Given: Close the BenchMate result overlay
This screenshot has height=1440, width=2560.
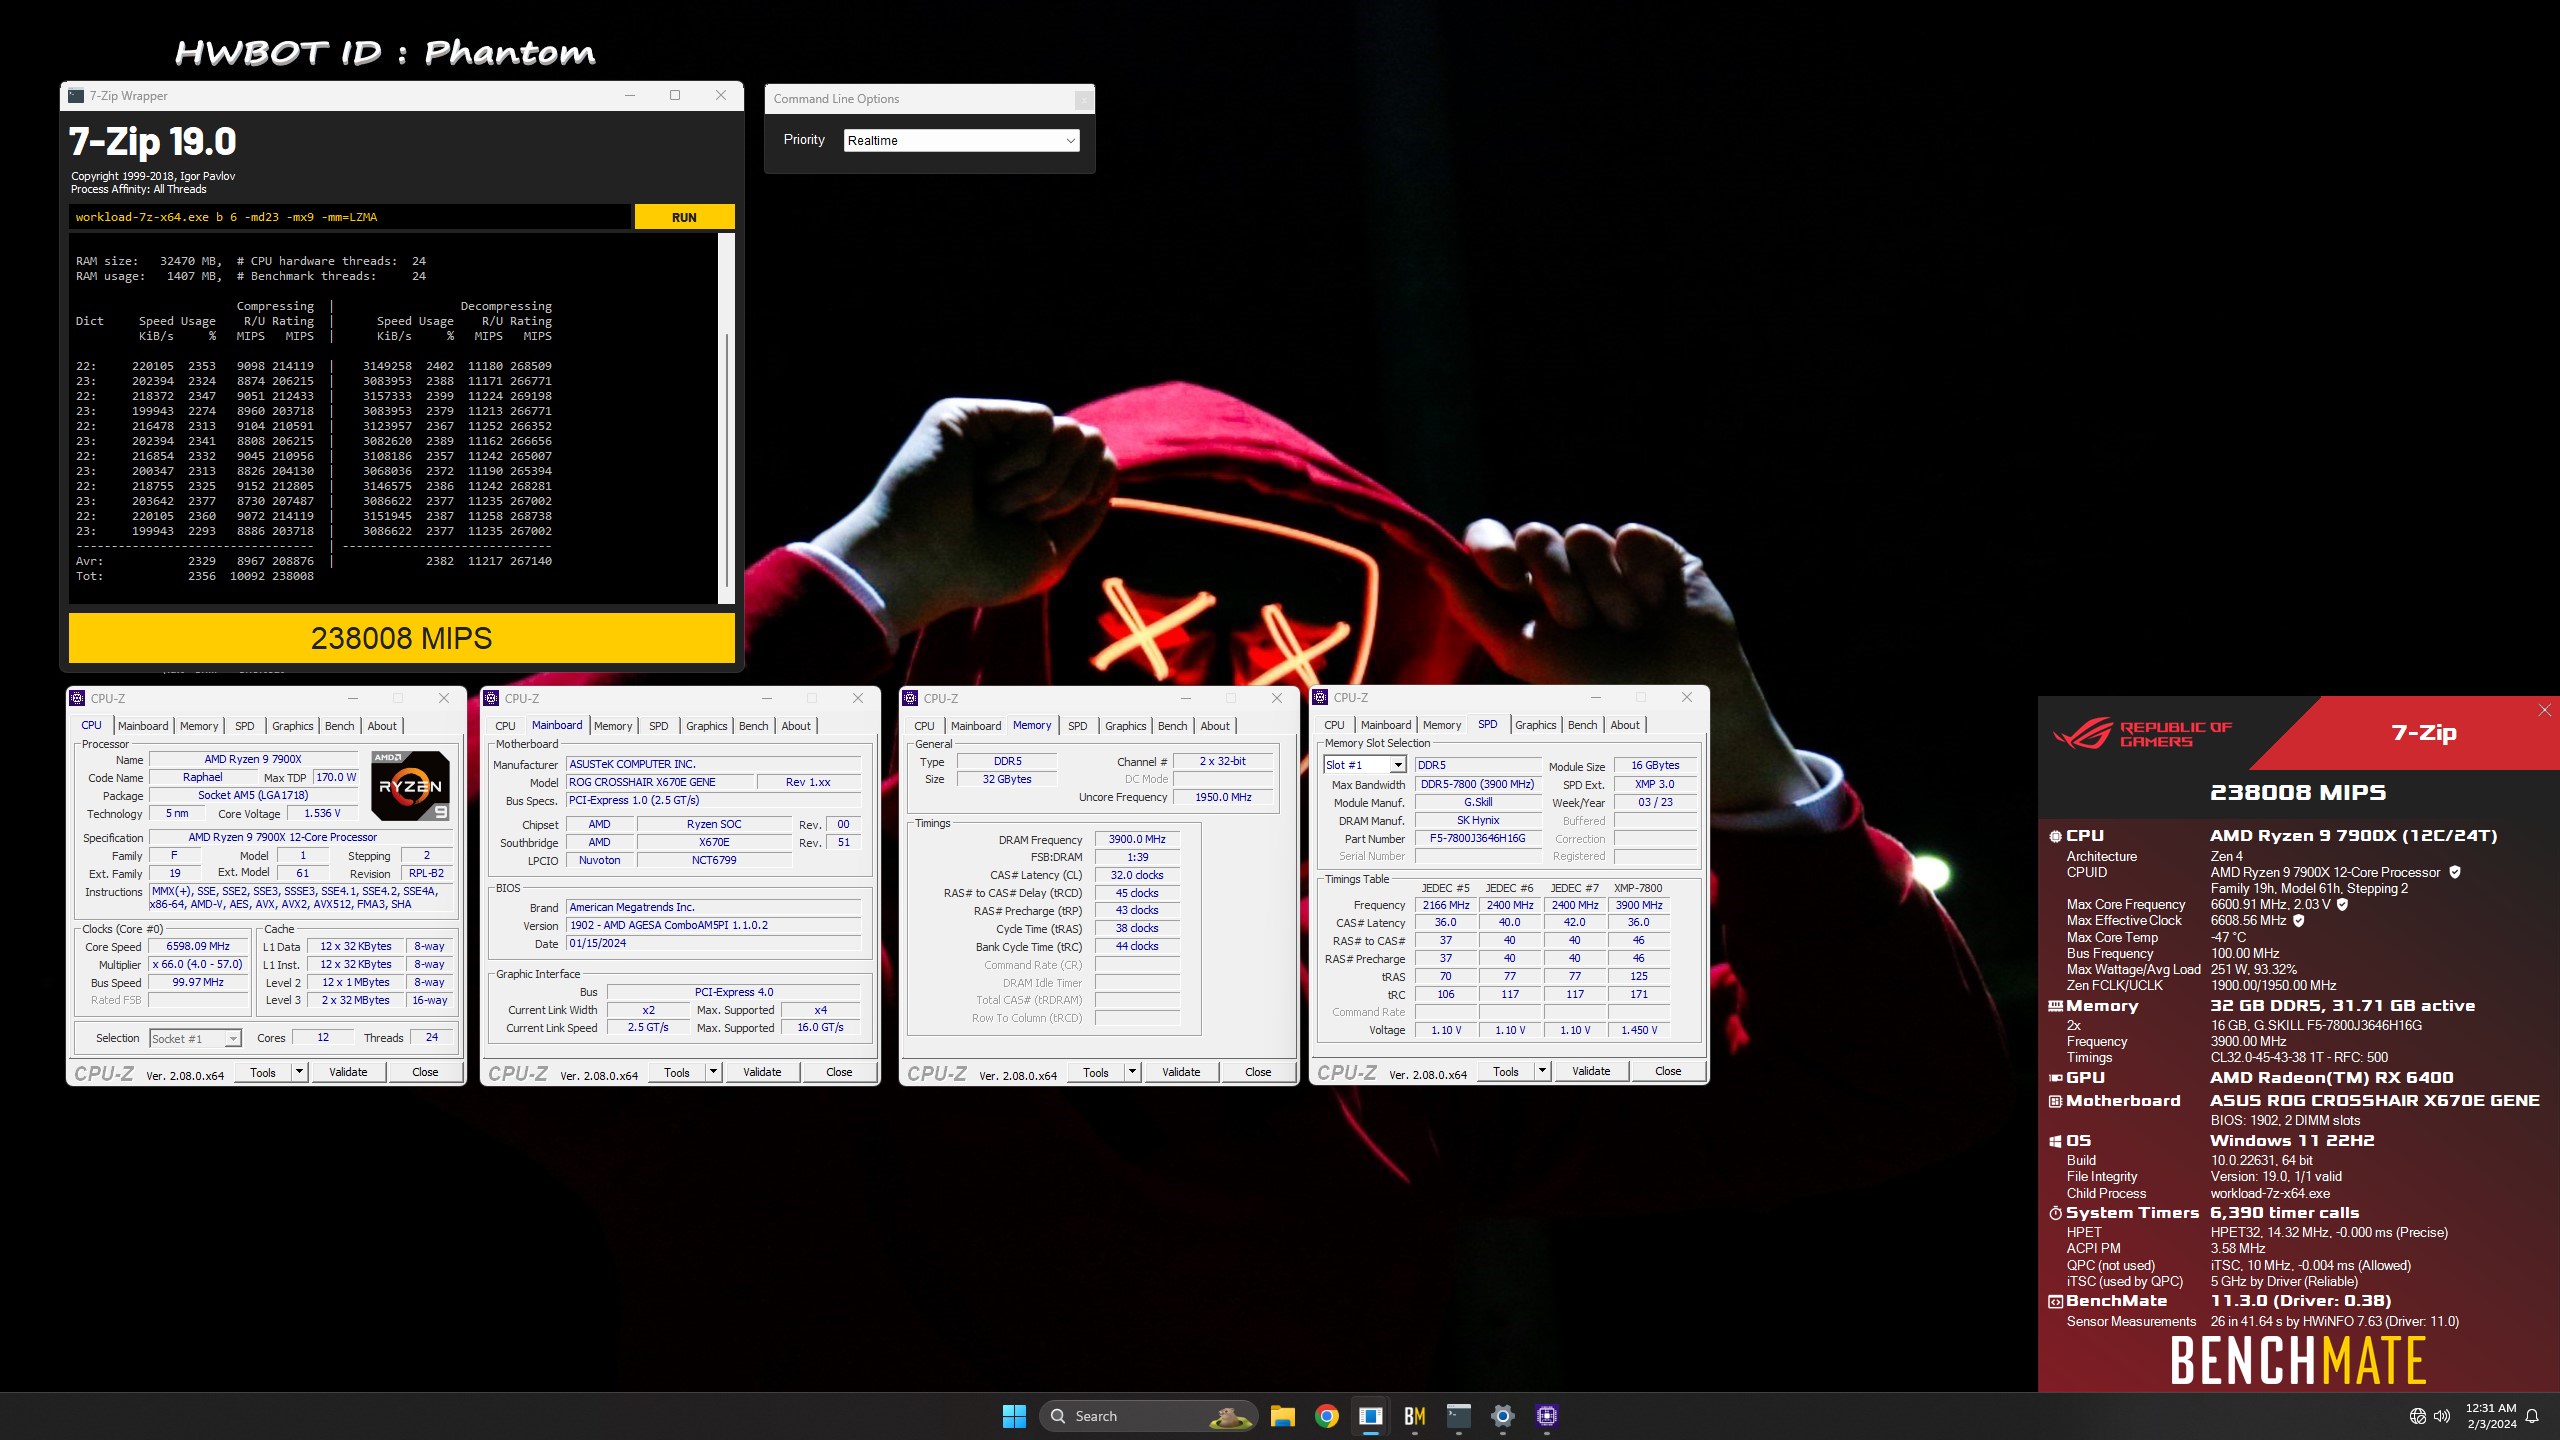Looking at the screenshot, I should pos(2544,710).
